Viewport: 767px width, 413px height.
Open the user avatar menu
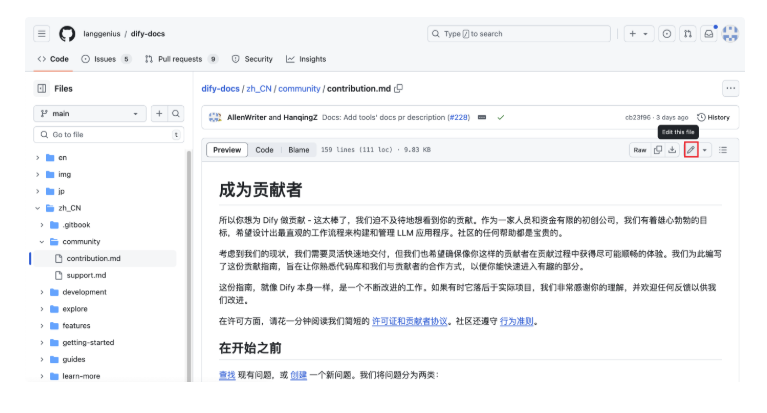click(730, 34)
